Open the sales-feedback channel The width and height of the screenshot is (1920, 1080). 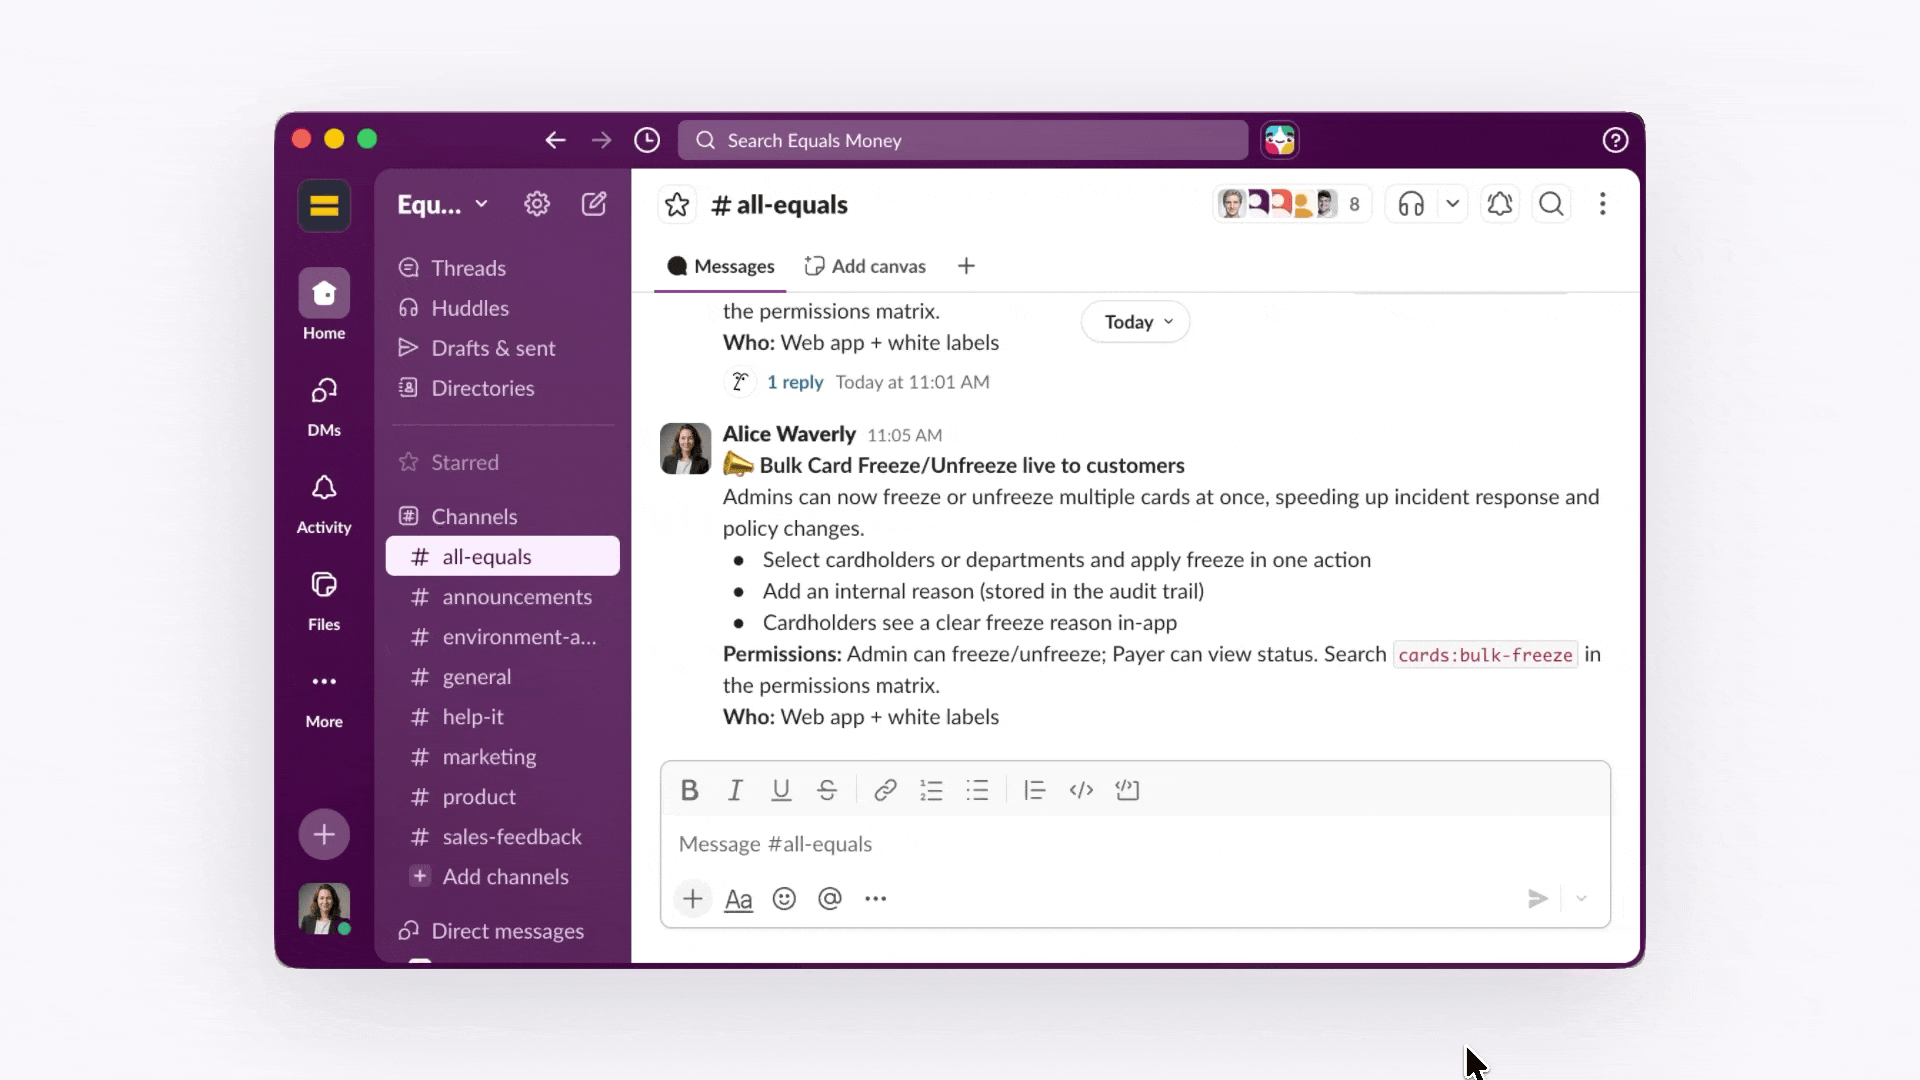click(x=502, y=837)
